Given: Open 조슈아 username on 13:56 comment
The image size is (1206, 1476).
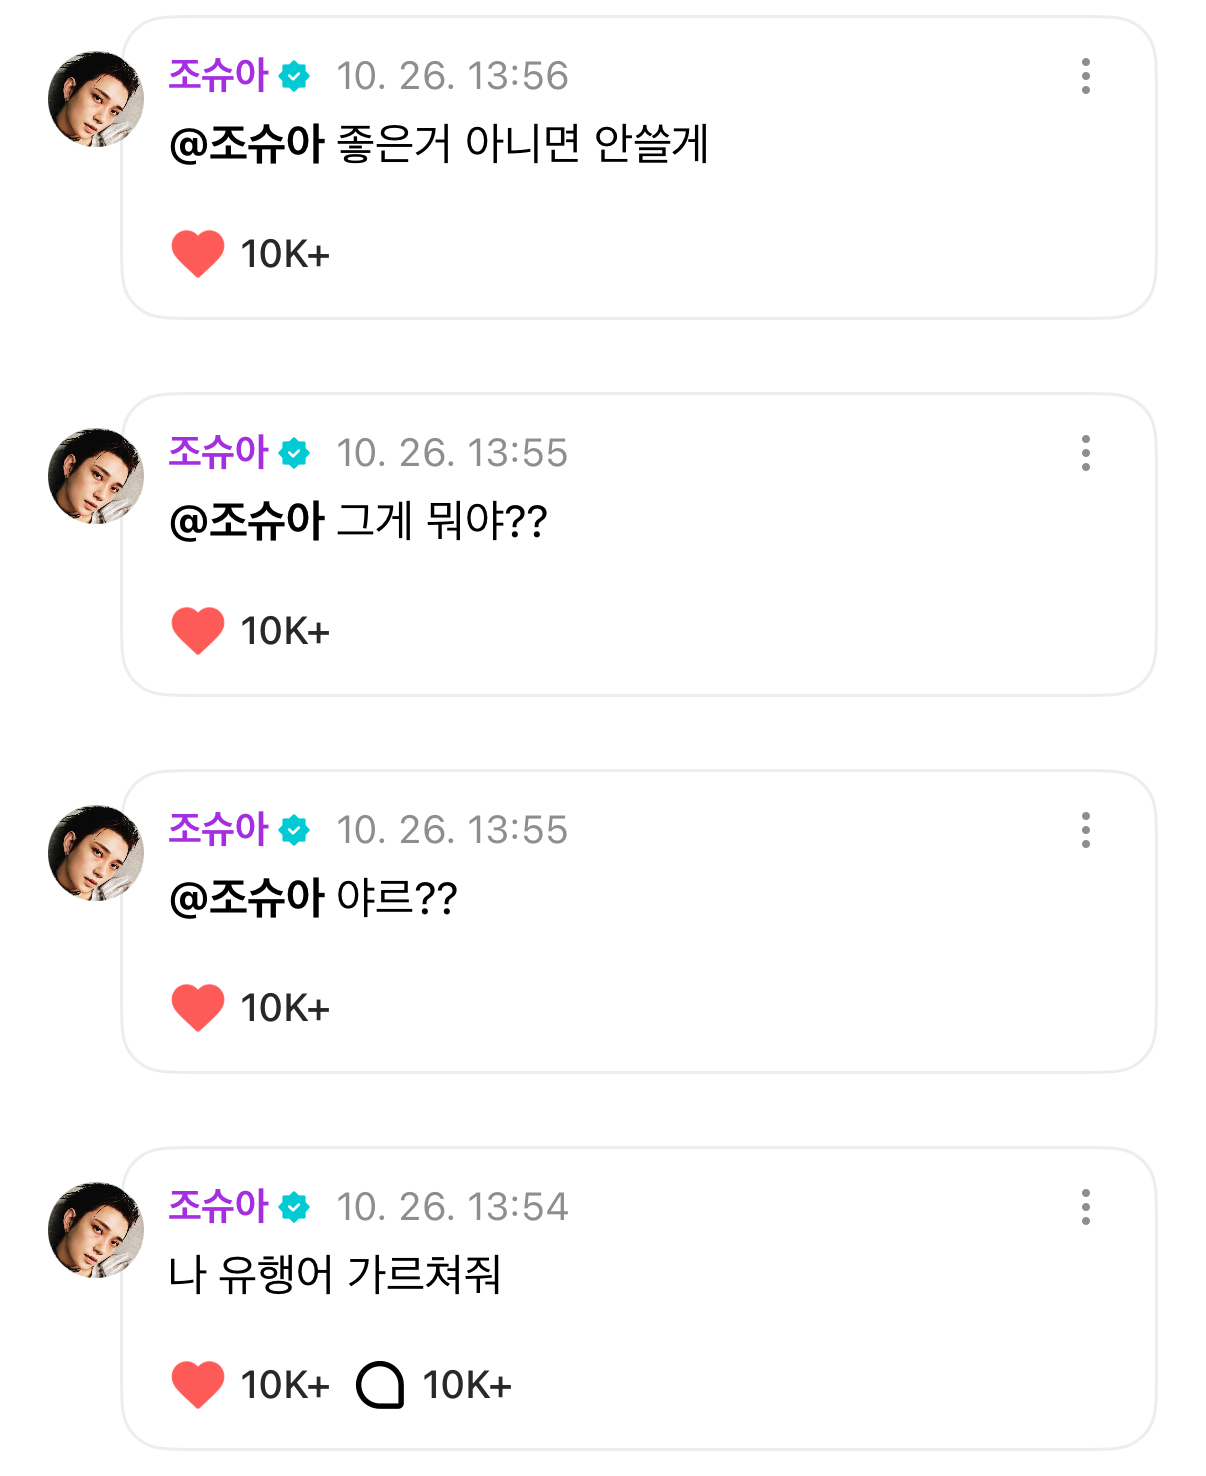Looking at the screenshot, I should point(218,75).
